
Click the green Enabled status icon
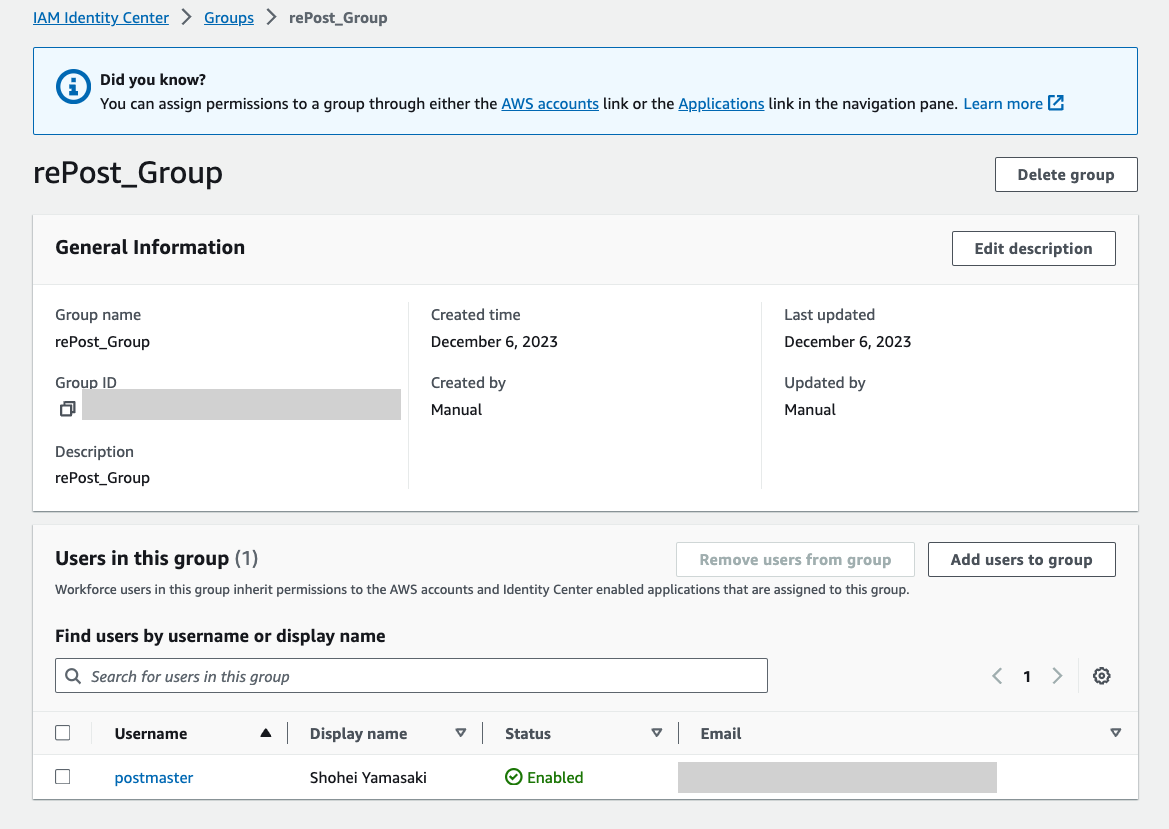[x=513, y=777]
